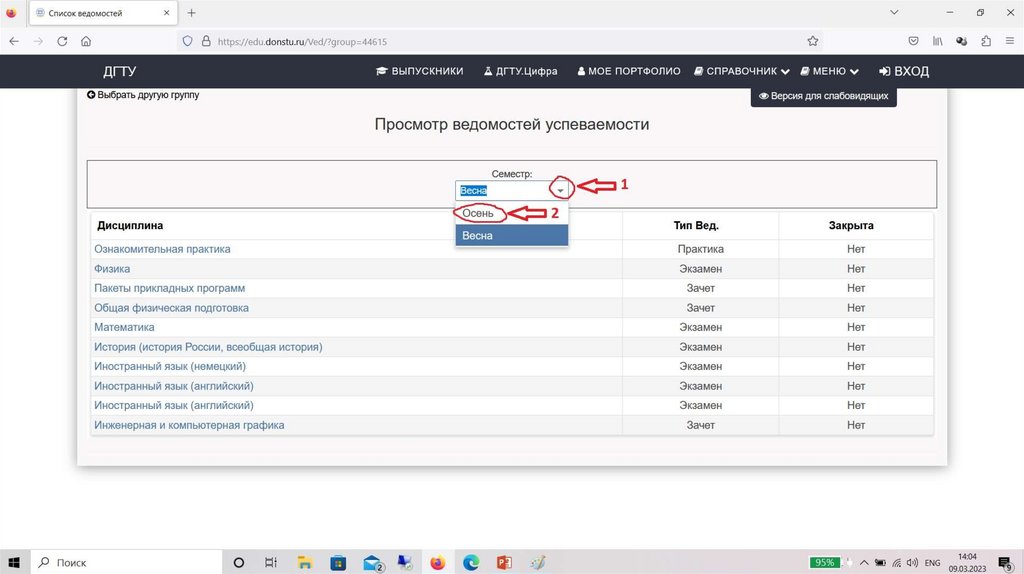Launch Microsoft Edge from the taskbar
The image size is (1024, 574).
click(471, 563)
